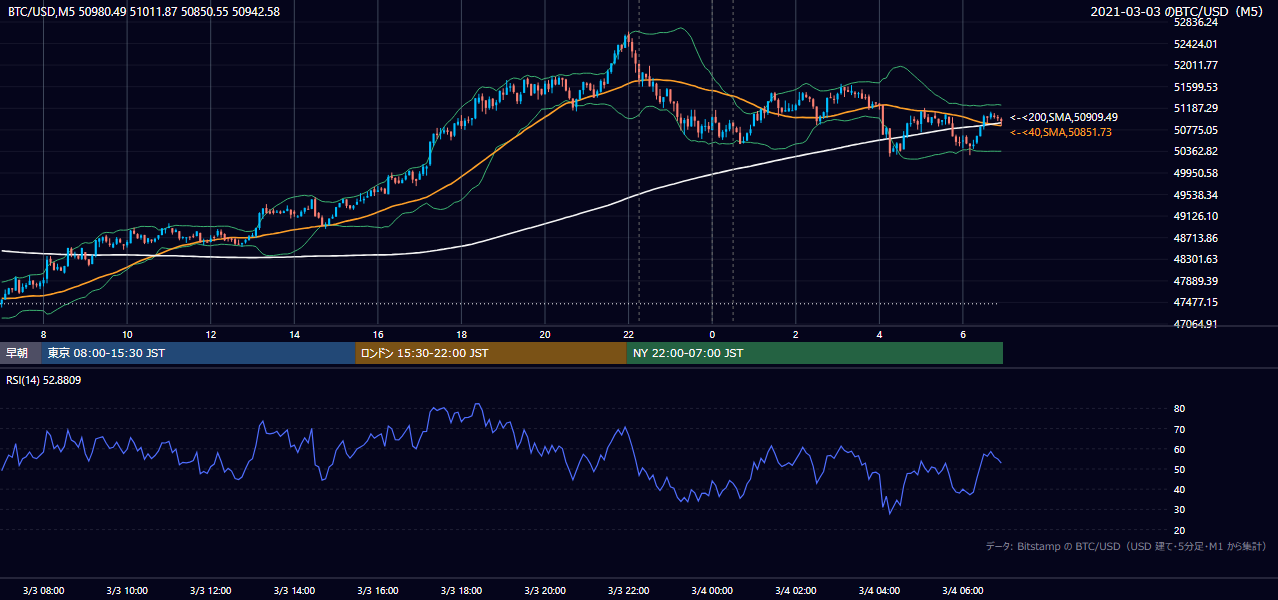The height and width of the screenshot is (600, 1278).
Task: Click the bottom time label 3/3 22:00
Action: coord(628,590)
